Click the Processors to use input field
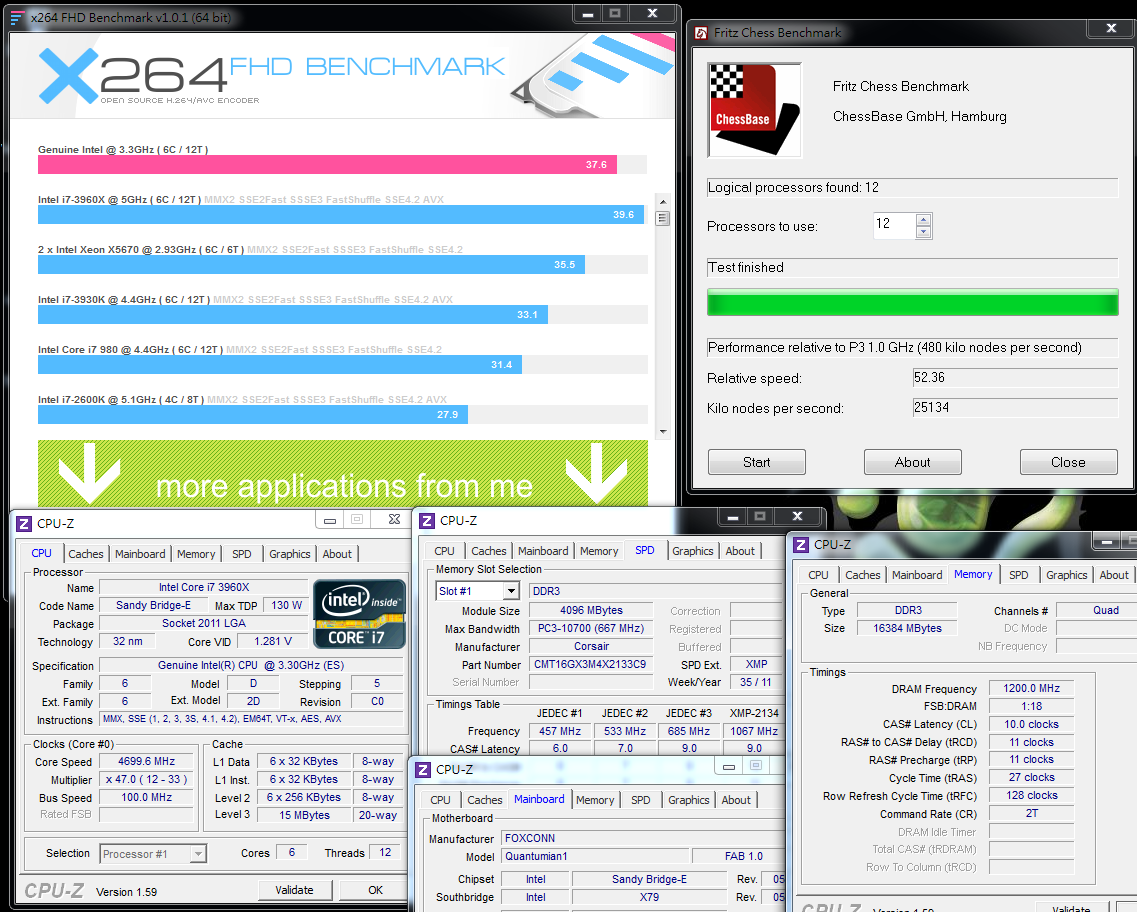This screenshot has height=912, width=1137. click(894, 225)
